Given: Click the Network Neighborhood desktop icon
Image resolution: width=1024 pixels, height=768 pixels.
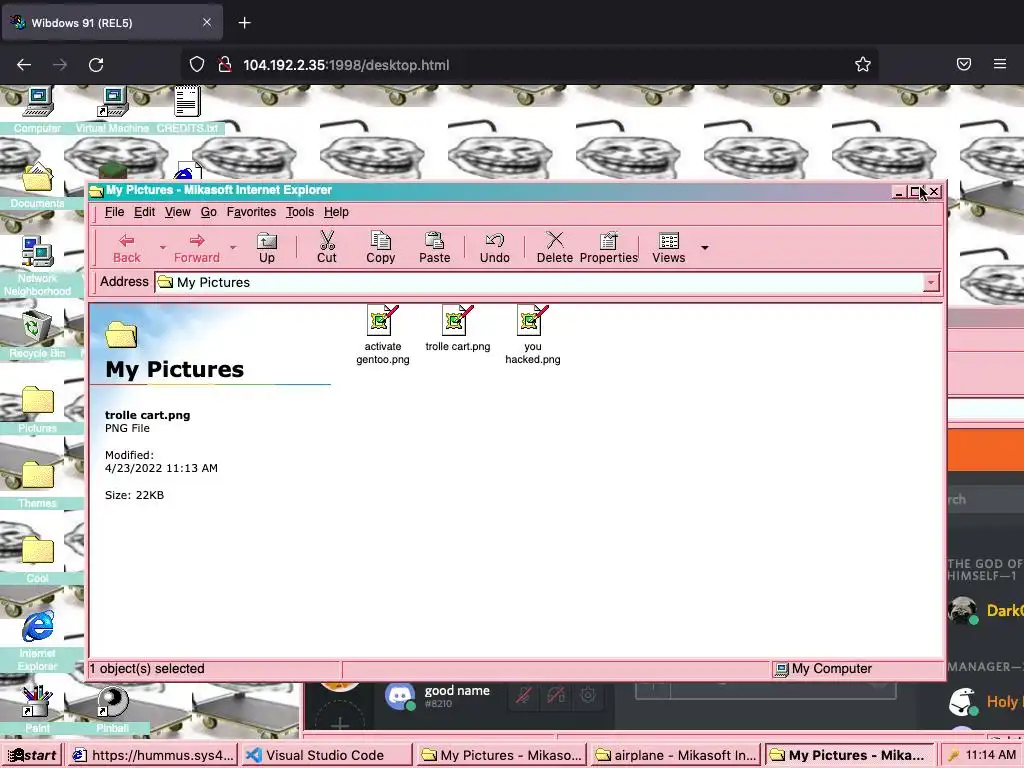Looking at the screenshot, I should coord(37,266).
